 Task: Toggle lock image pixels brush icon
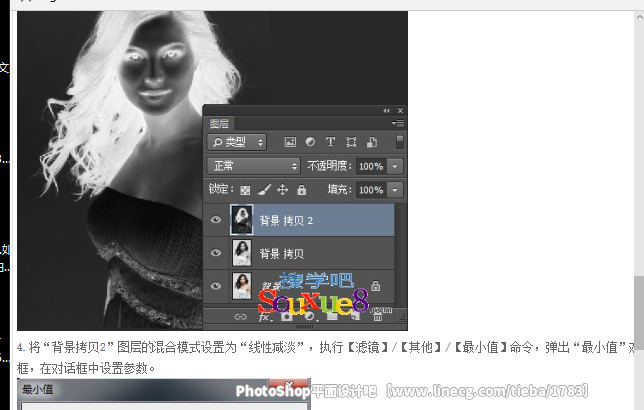click(264, 189)
